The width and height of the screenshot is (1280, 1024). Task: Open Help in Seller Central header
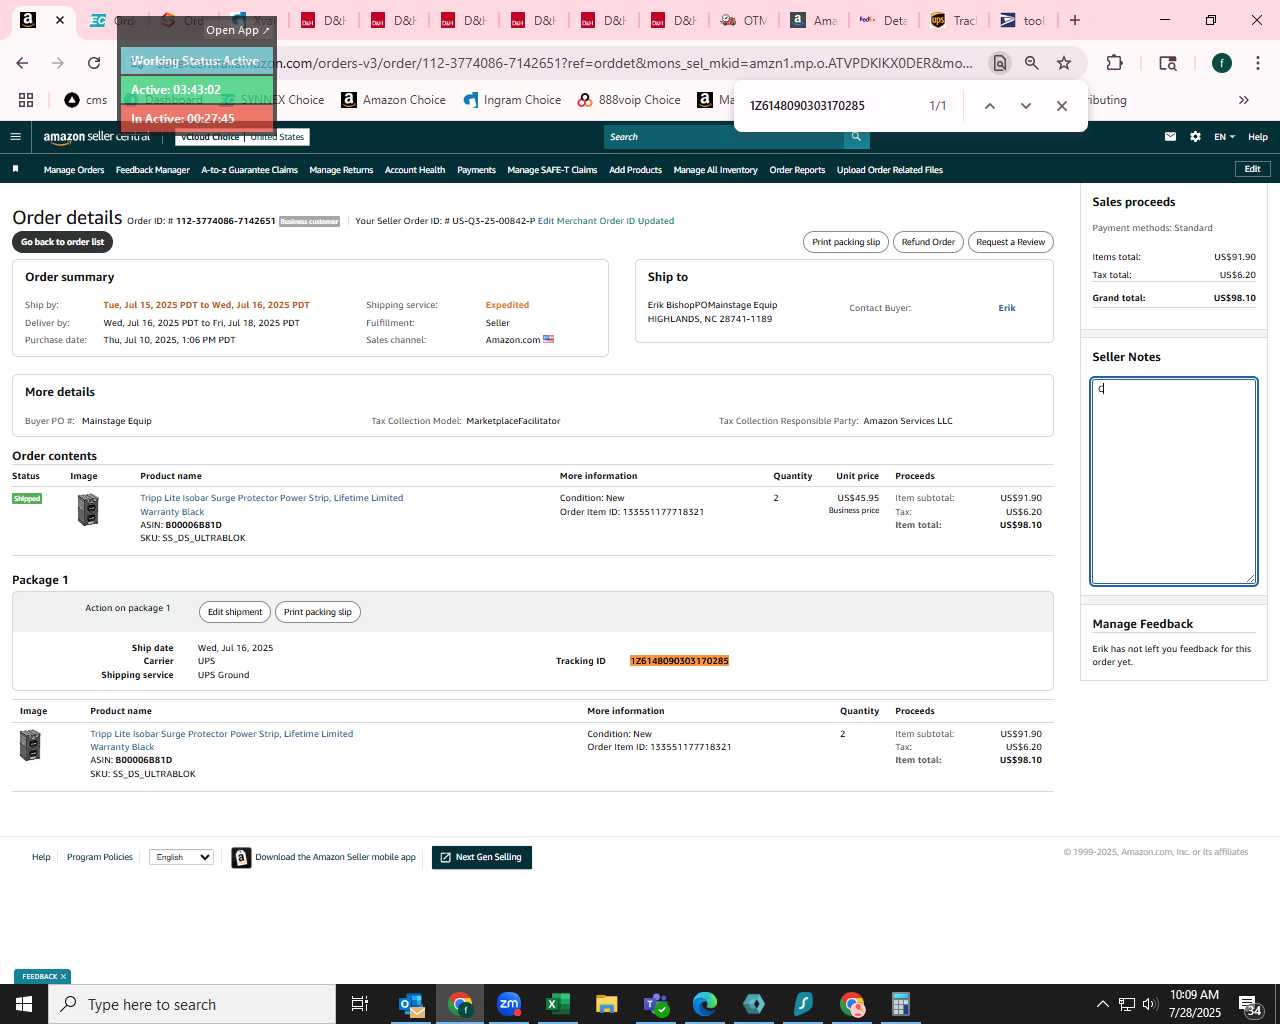1258,137
